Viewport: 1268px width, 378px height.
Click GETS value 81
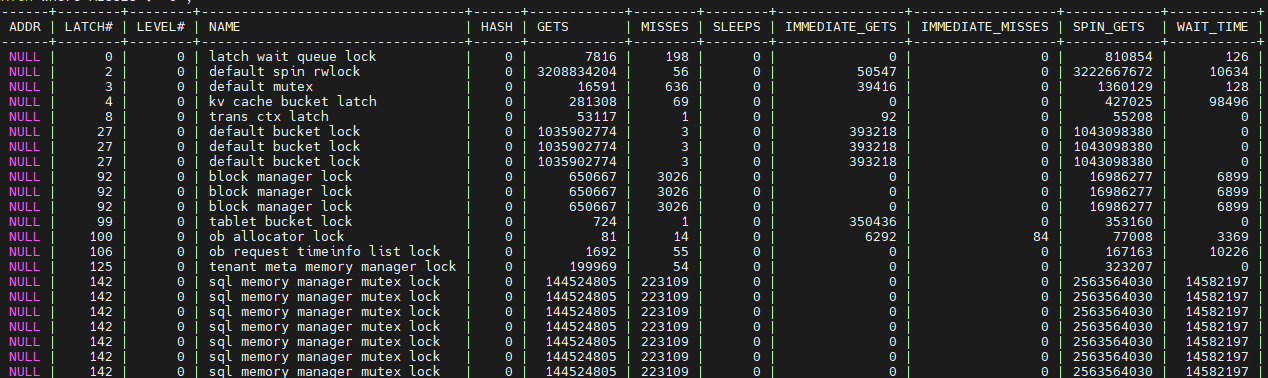[x=609, y=236]
